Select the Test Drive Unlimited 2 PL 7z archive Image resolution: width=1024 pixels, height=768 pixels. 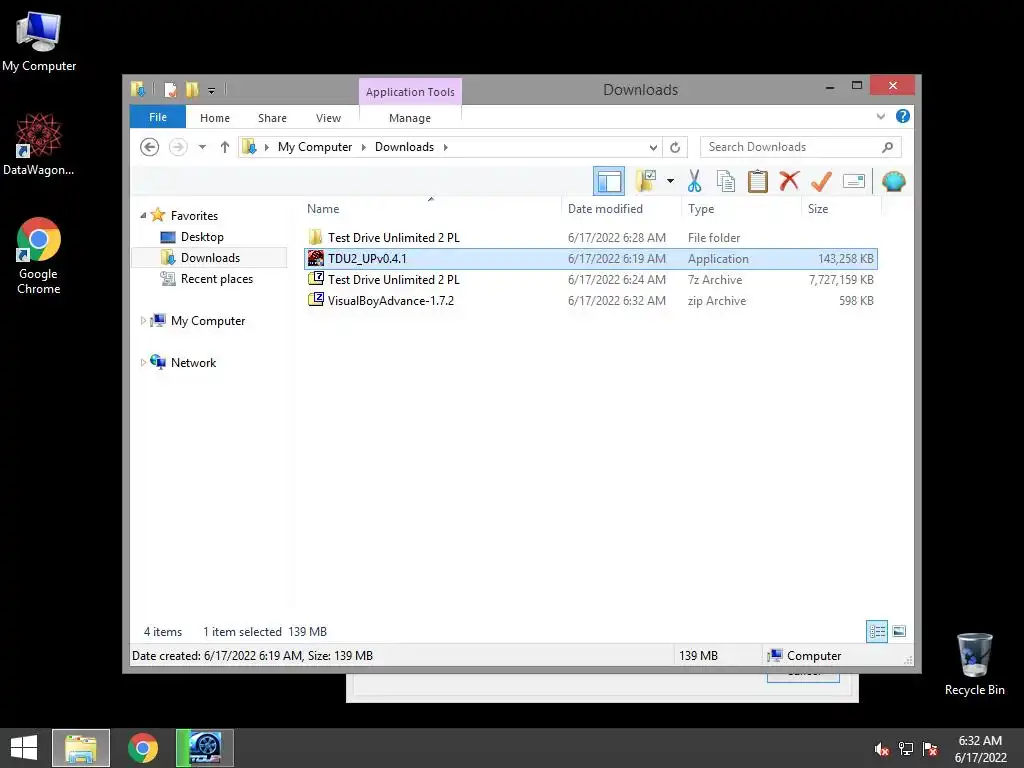[x=591, y=280]
